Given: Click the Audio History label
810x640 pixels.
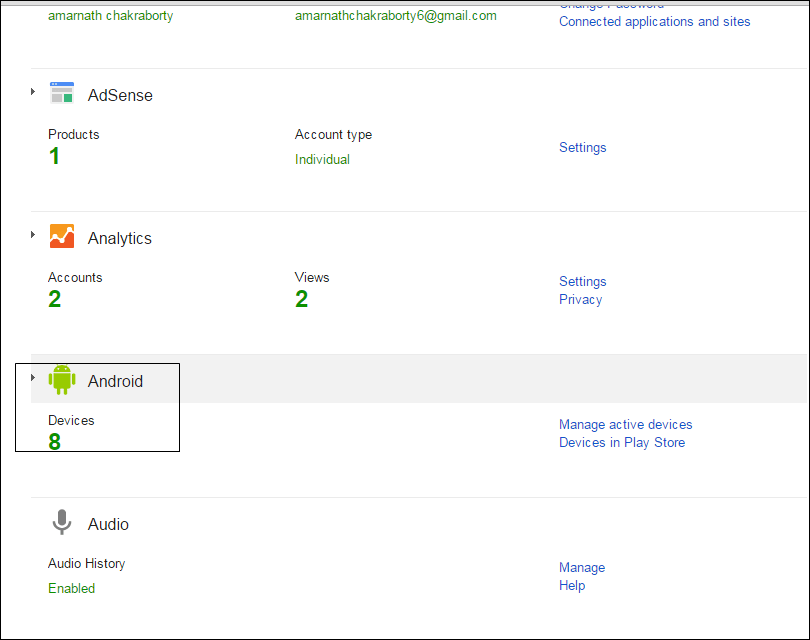Looking at the screenshot, I should 86,564.
